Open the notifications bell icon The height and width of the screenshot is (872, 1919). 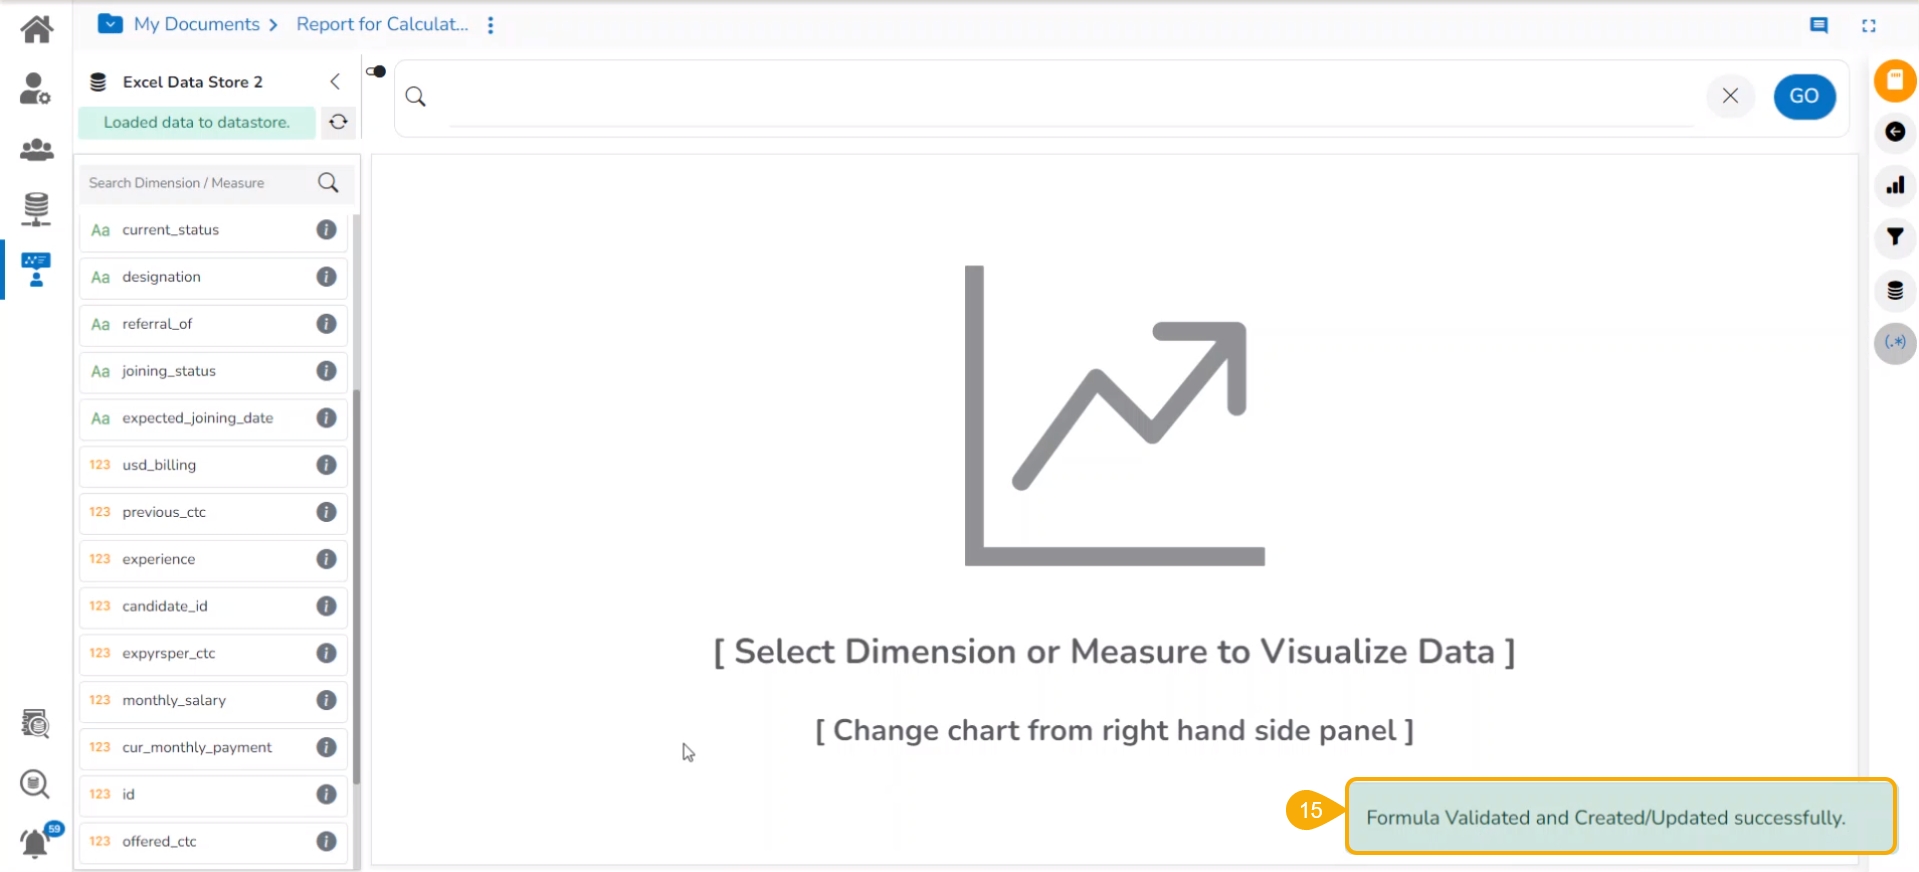click(x=36, y=843)
